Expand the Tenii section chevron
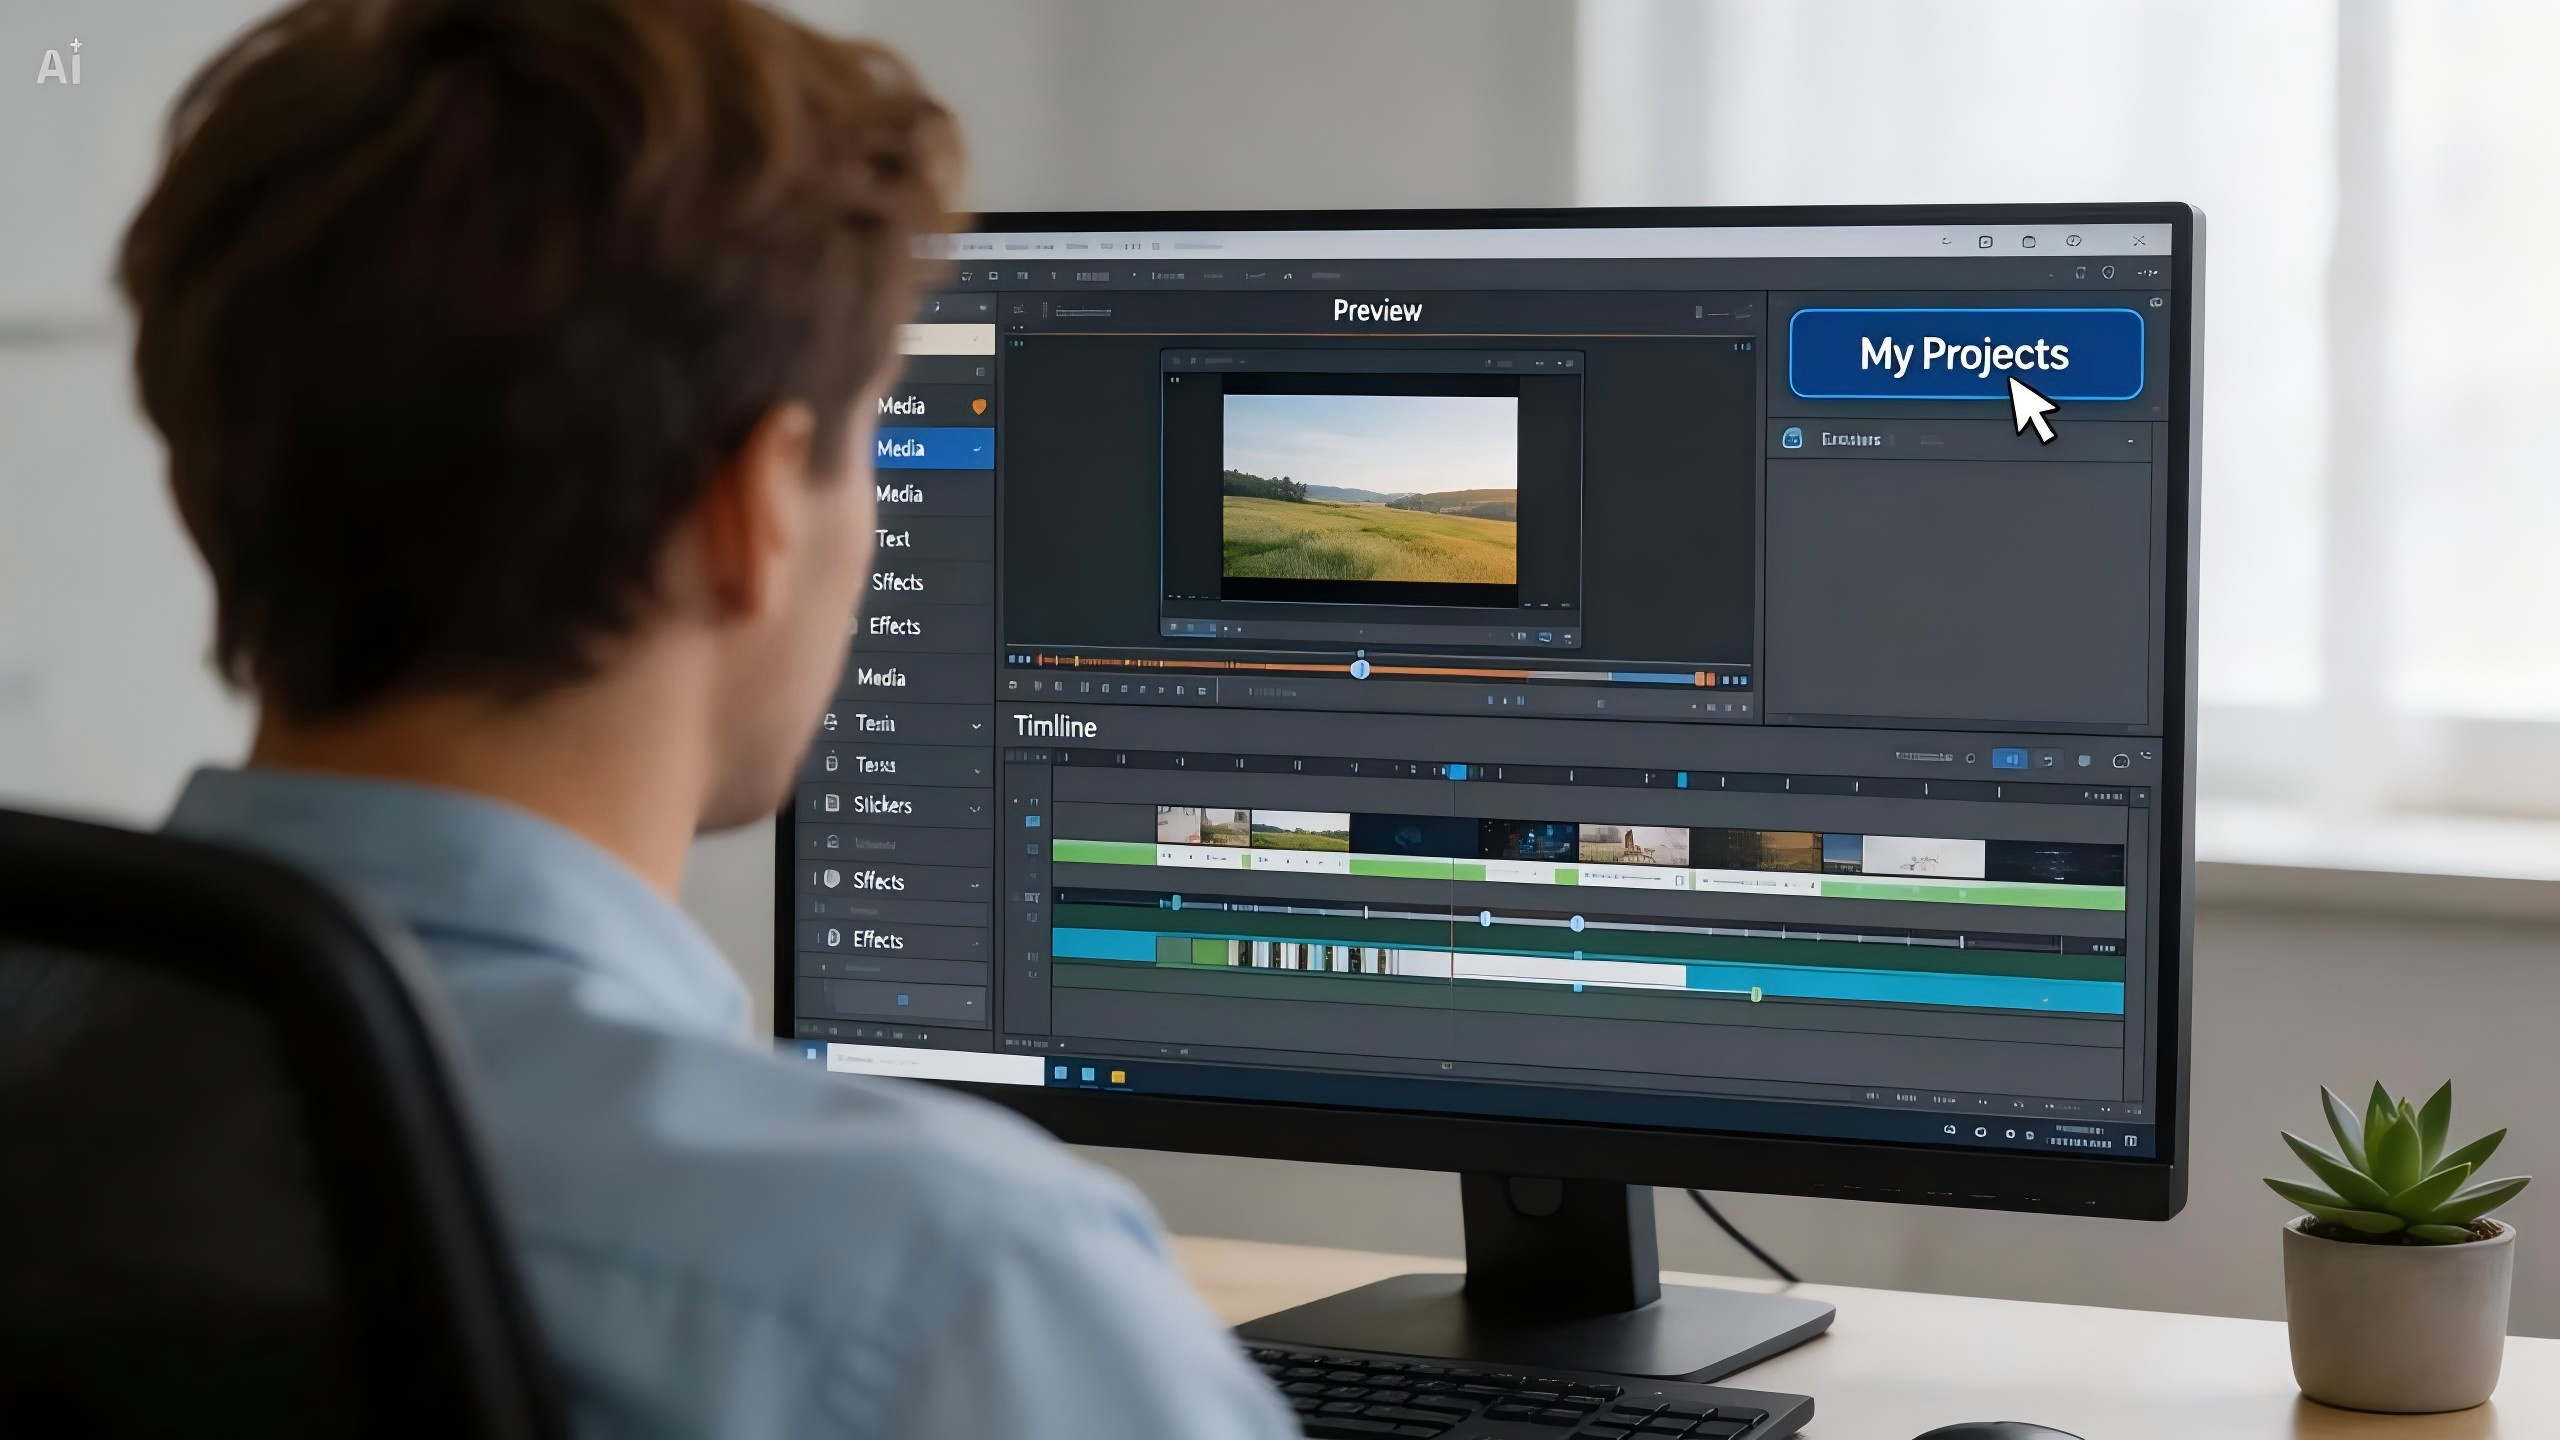2560x1440 pixels. pos(976,726)
